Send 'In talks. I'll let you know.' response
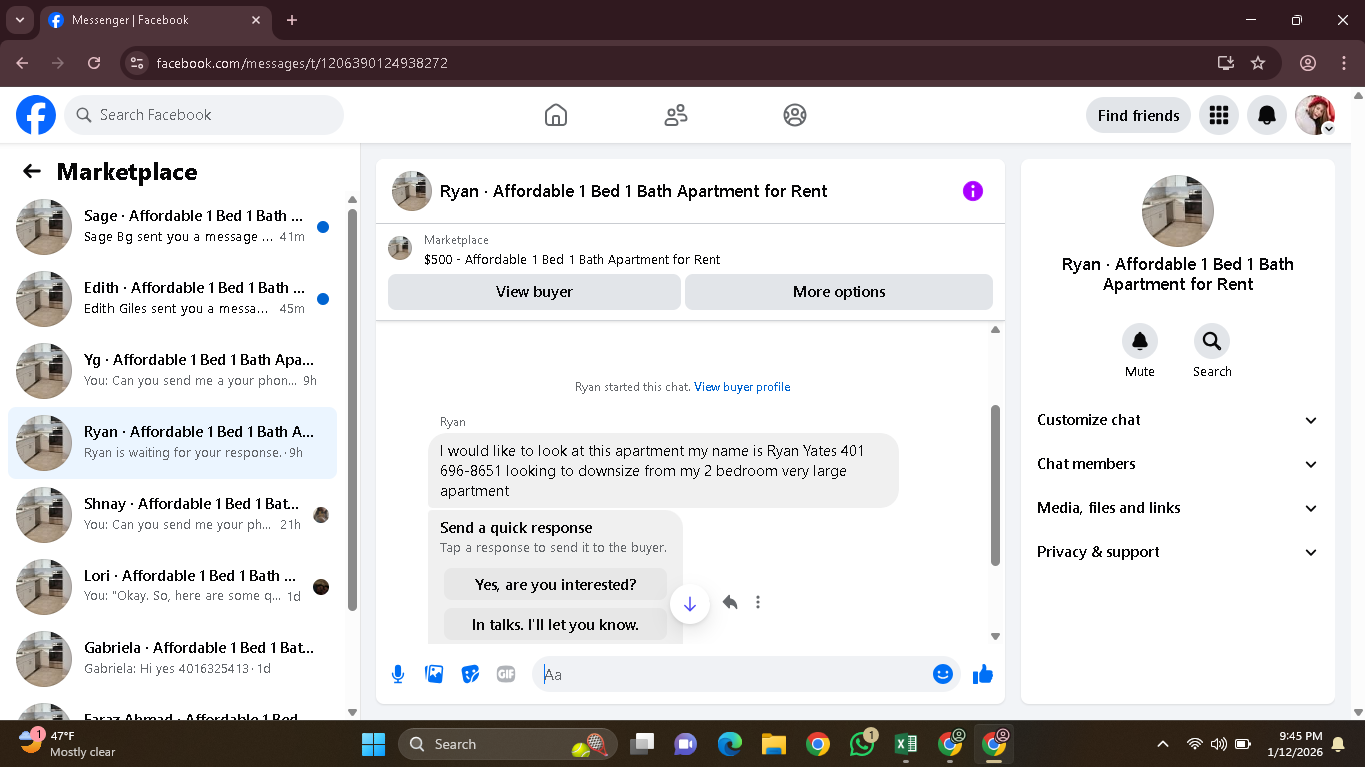 coord(555,625)
